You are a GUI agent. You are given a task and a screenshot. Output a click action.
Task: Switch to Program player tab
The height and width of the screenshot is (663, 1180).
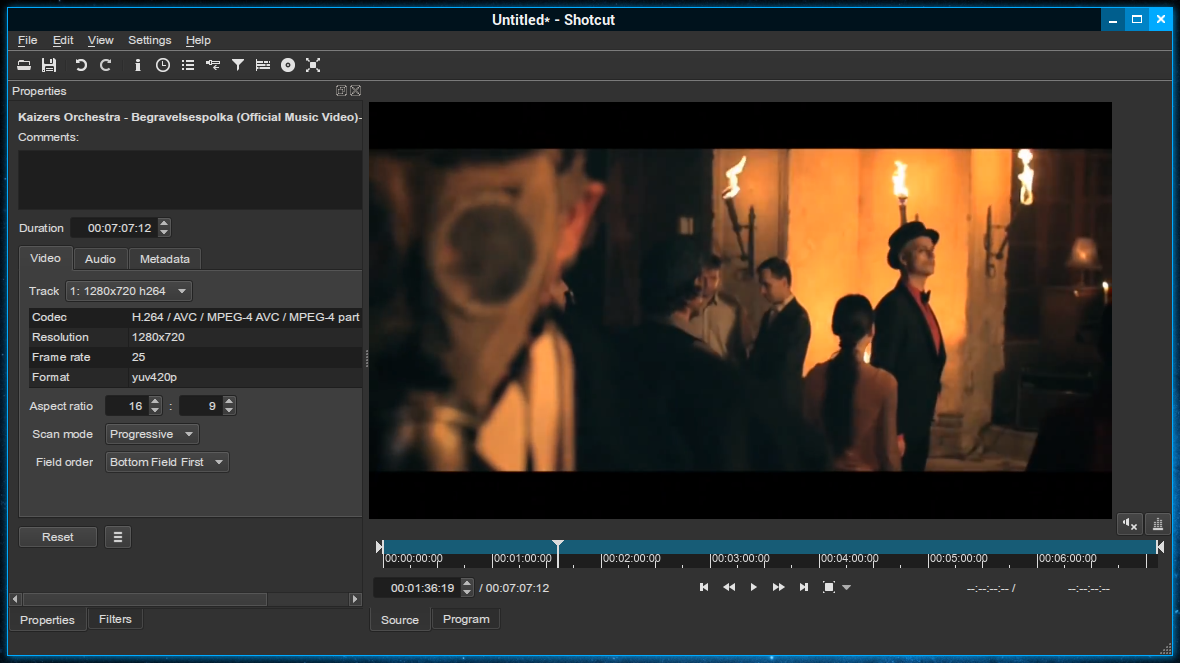(x=466, y=619)
